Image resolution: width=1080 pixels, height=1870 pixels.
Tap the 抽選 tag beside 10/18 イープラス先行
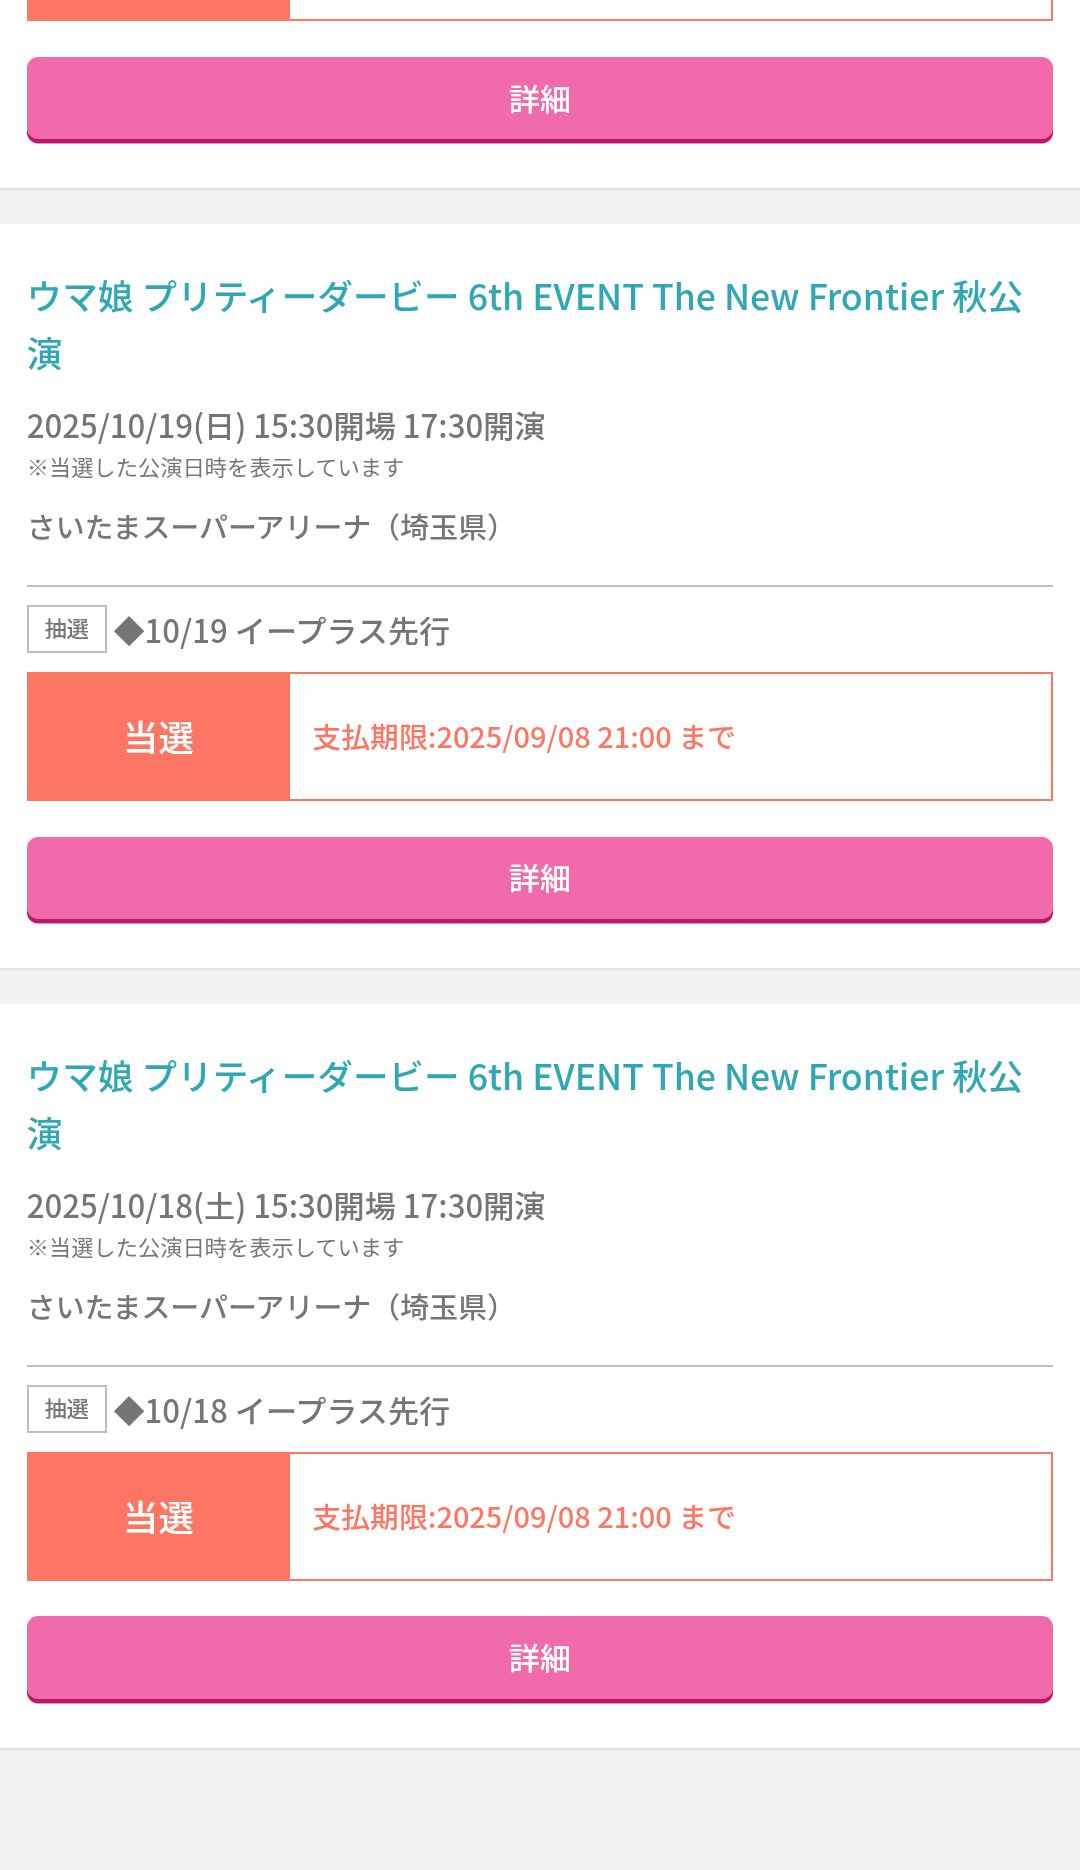coord(67,1410)
